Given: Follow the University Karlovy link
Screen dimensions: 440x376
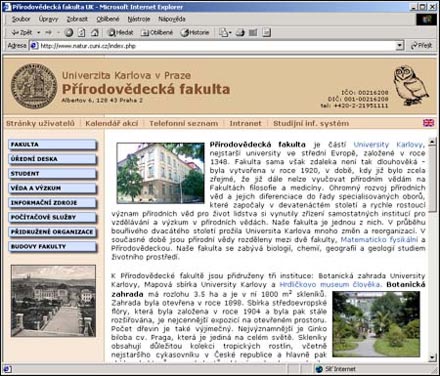Looking at the screenshot, I should pos(389,145).
